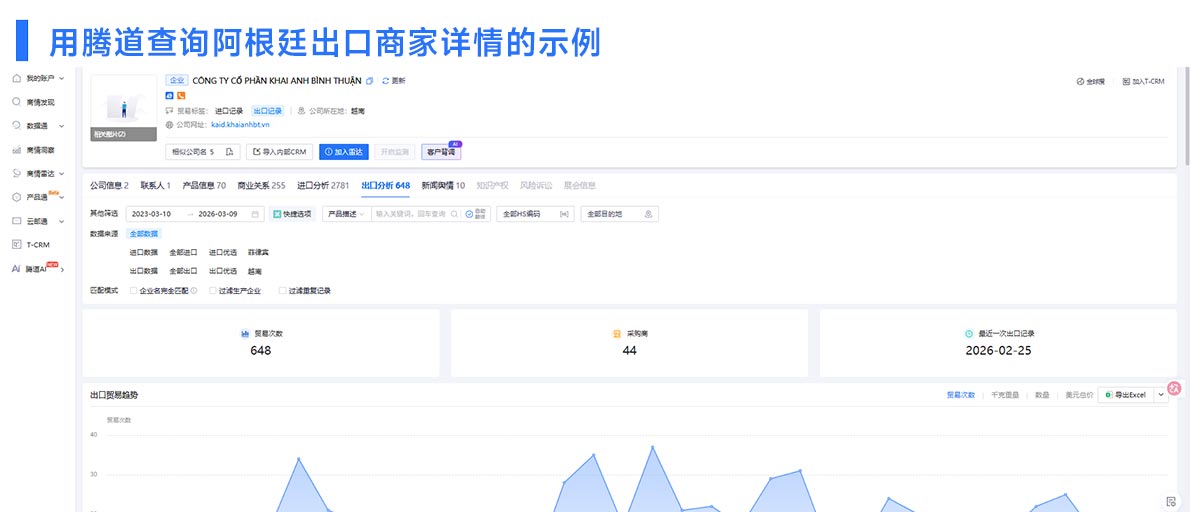The height and width of the screenshot is (512, 1190).
Task: Click the 全球搜 icon at top right
Action: click(1080, 81)
